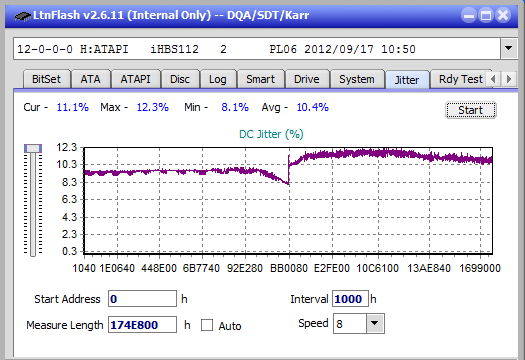Click the x-axis label 1E0640

coord(117,268)
